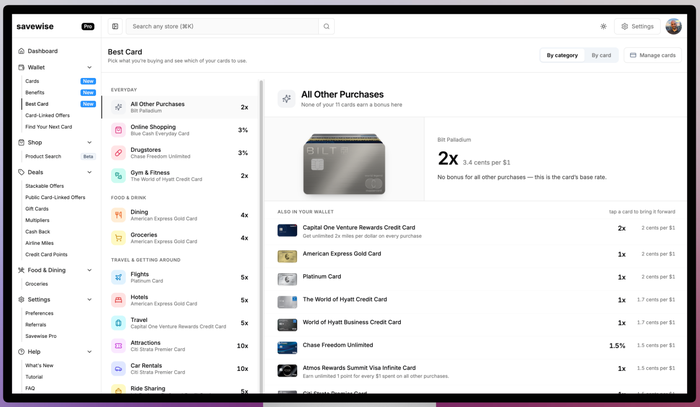Screen dimensions: 700x407
Task: Collapse the Help section chevron
Action: 89,352
